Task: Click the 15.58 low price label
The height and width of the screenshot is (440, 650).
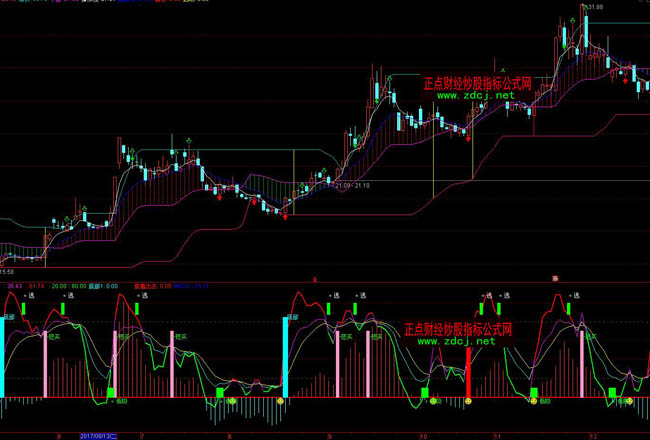Action: [7, 271]
